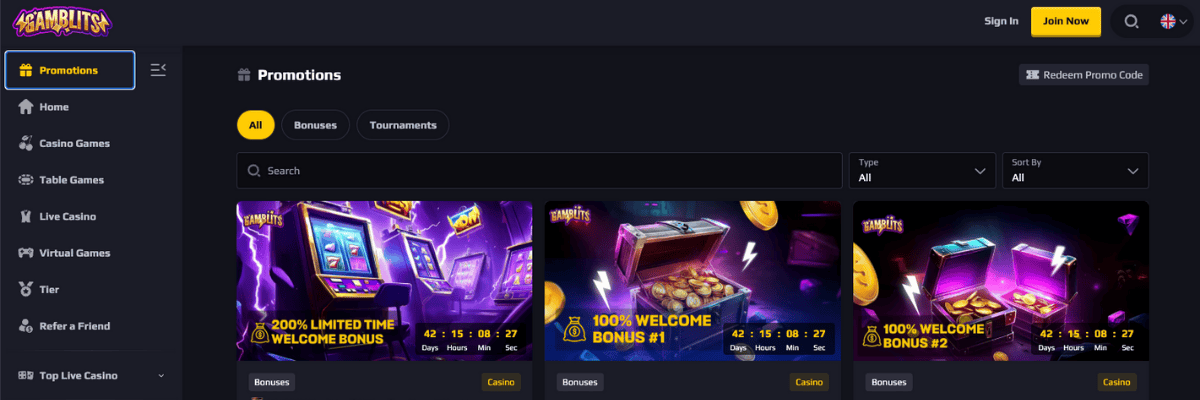Open the Sort By dropdown
The width and height of the screenshot is (1200, 400).
(x=1075, y=170)
